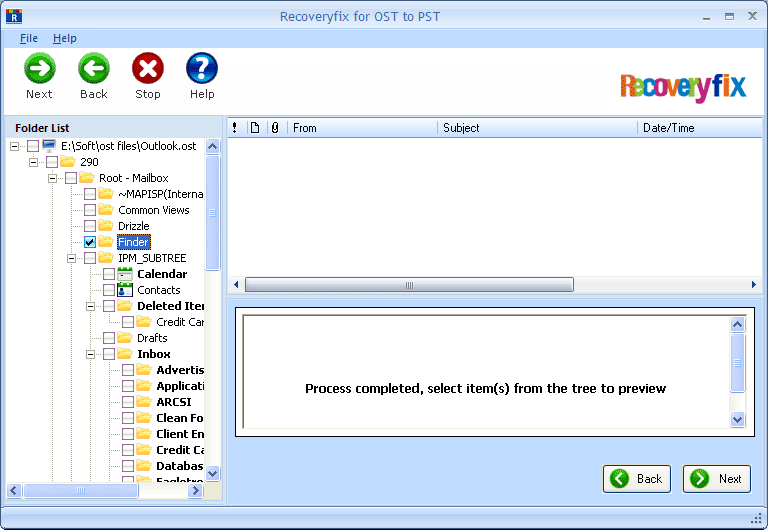Click the folder icon beside ARCSI

tap(144, 402)
